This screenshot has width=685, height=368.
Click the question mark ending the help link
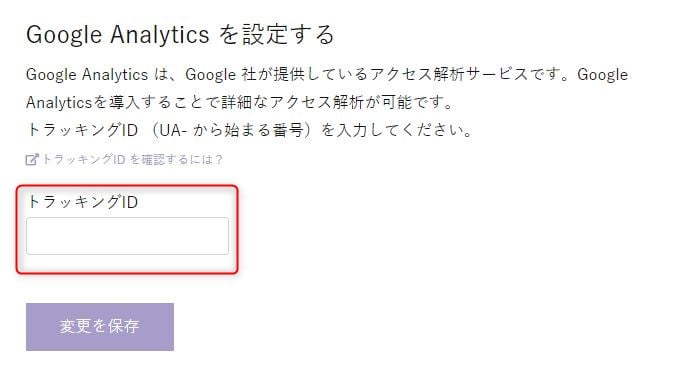(219, 160)
